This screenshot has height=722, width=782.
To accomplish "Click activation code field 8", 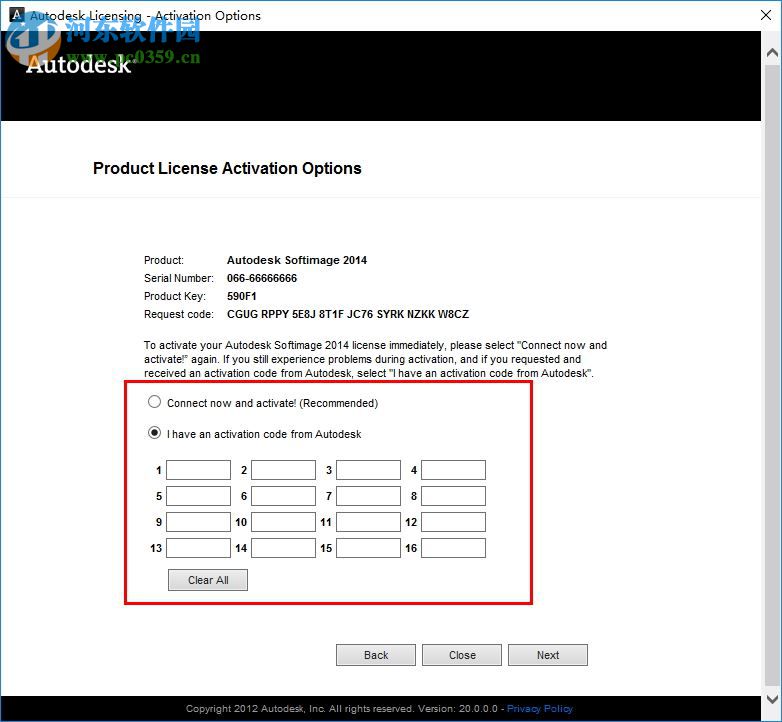I will pyautogui.click(x=453, y=496).
